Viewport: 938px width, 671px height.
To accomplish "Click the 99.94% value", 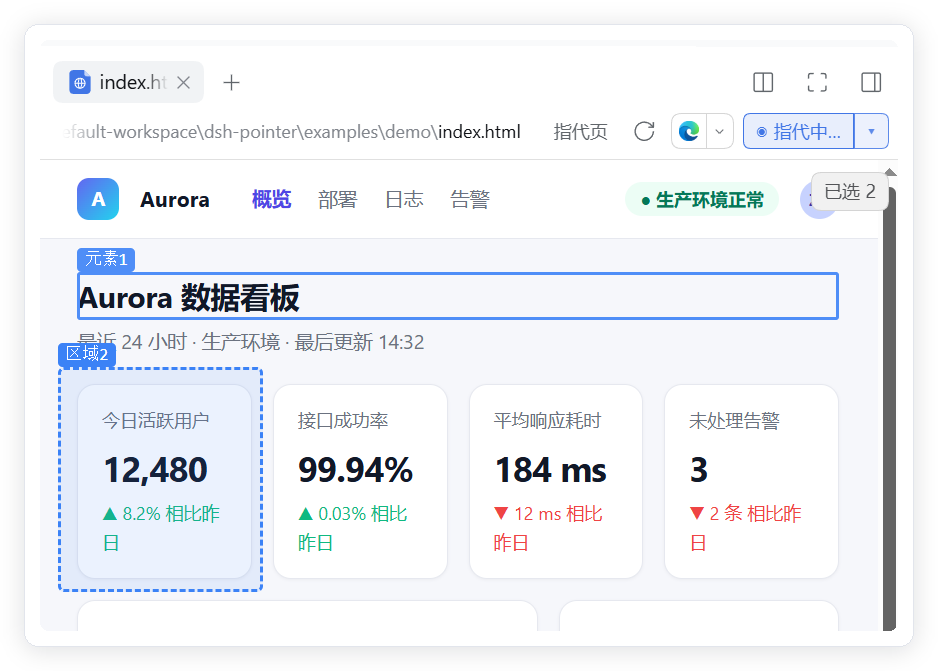I will pos(355,470).
